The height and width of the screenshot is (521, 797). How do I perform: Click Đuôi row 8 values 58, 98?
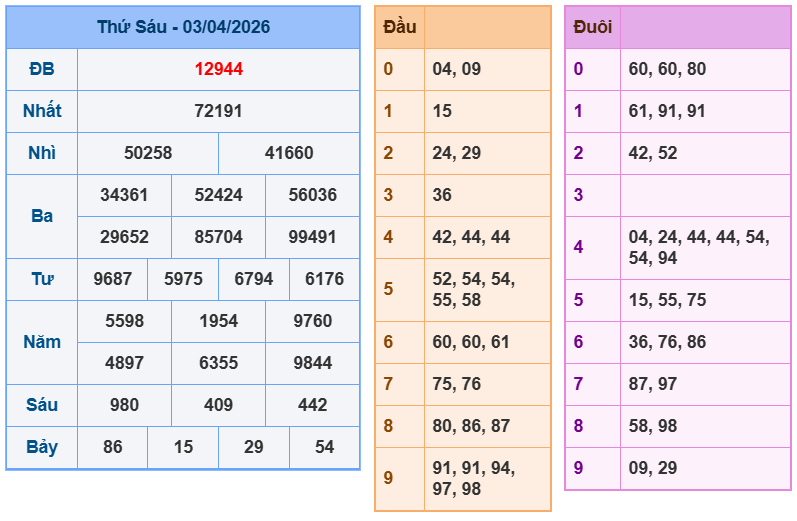click(x=653, y=426)
